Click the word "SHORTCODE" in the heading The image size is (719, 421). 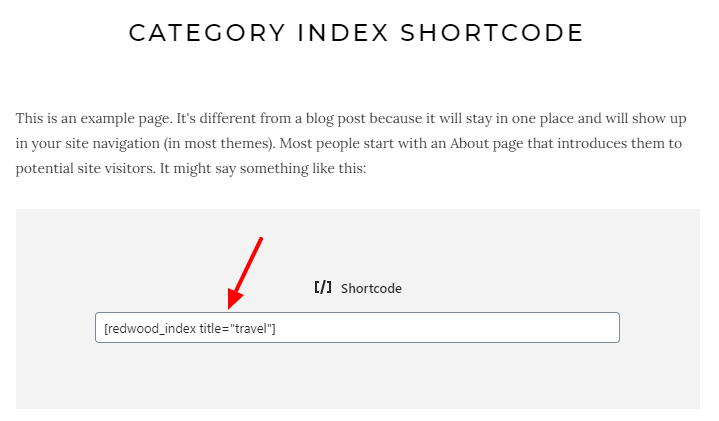(492, 33)
